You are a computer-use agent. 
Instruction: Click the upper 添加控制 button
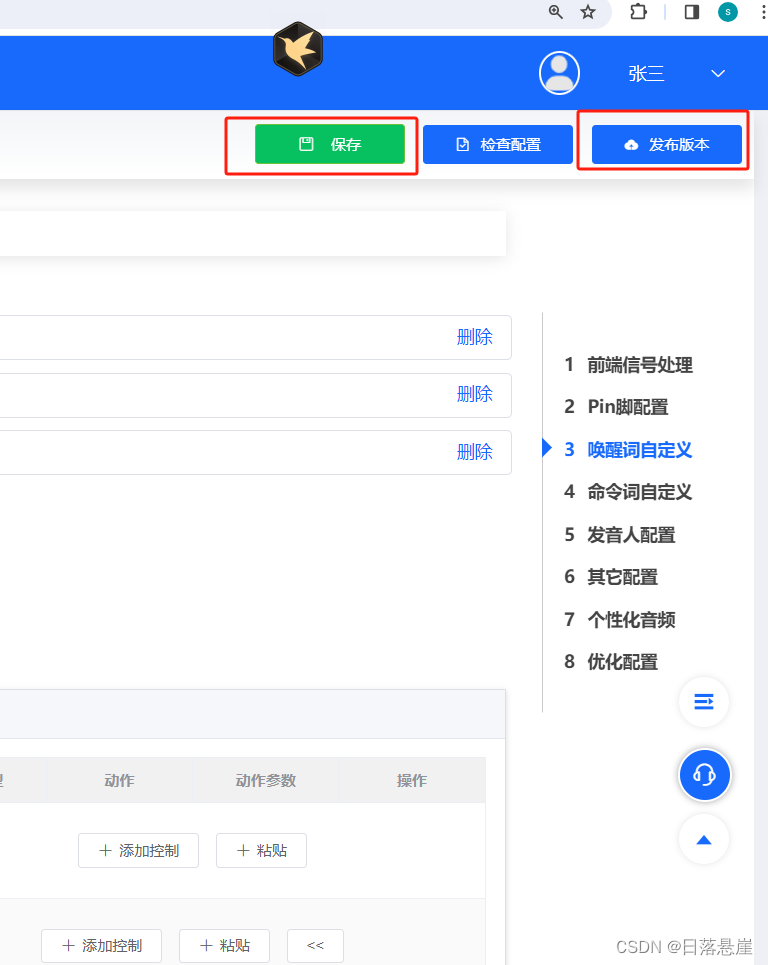coord(138,851)
